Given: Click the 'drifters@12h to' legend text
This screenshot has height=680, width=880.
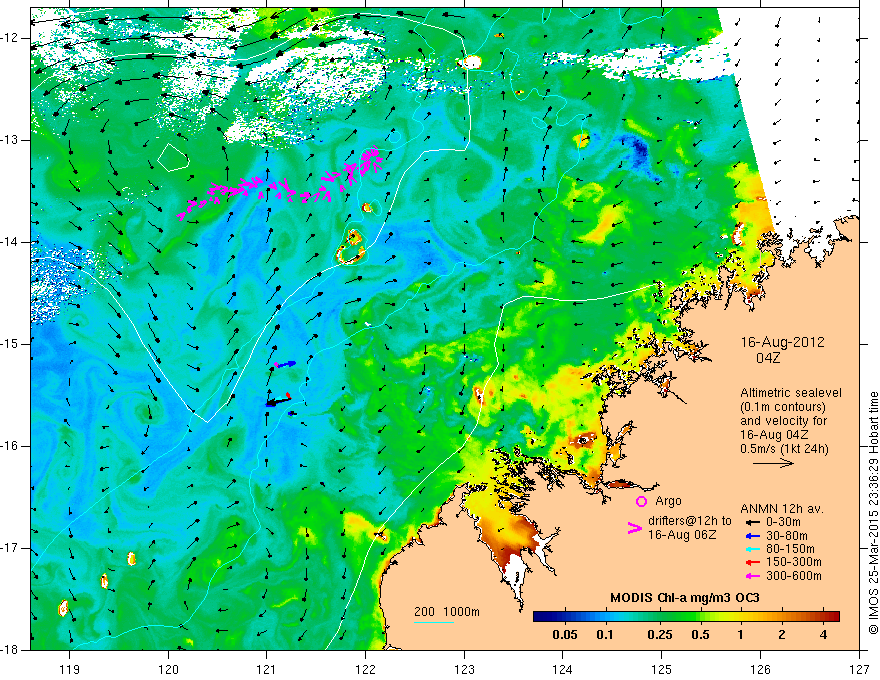Looking at the screenshot, I should coord(690,521).
